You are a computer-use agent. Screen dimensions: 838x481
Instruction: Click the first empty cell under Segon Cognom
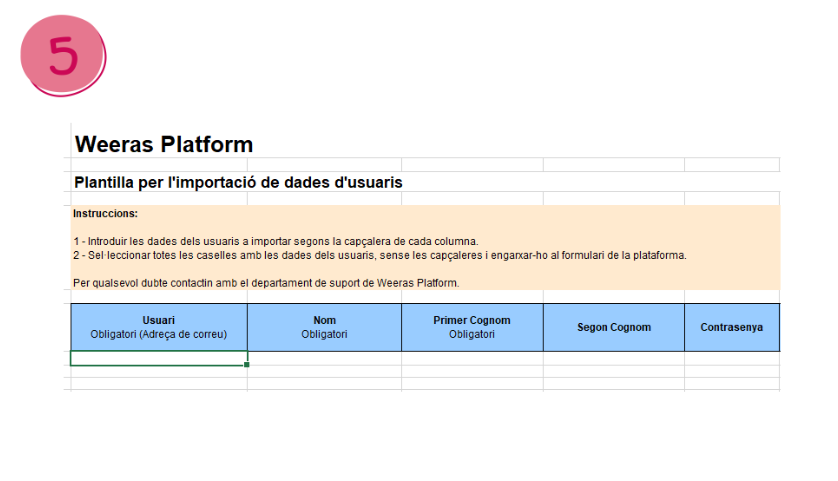pos(614,358)
